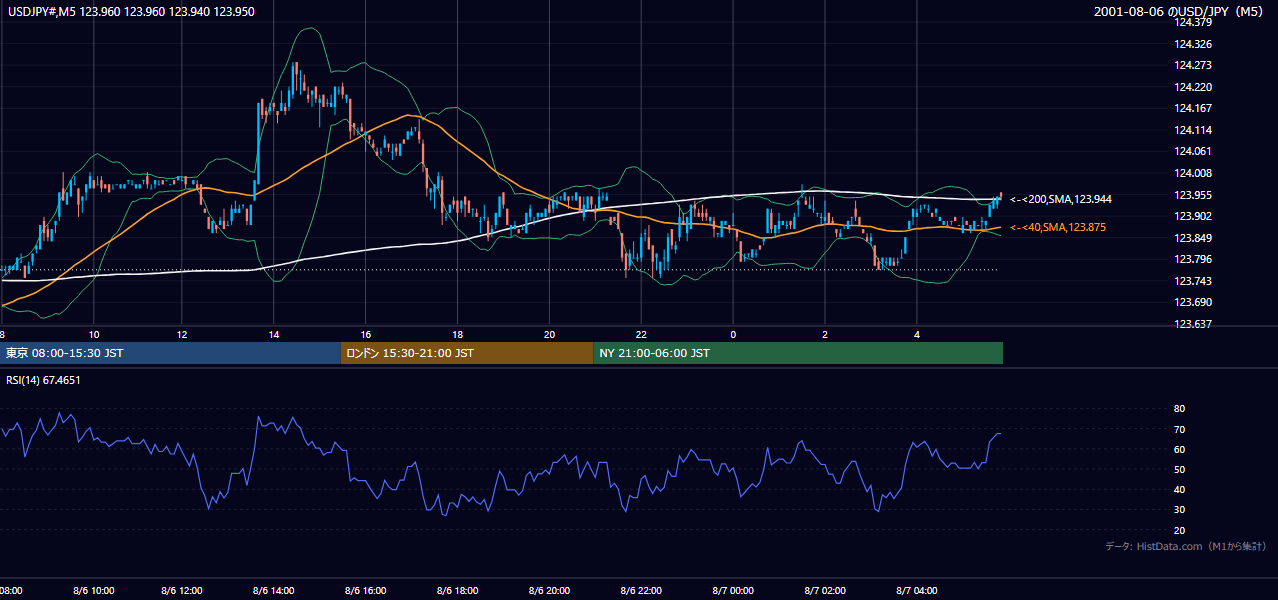This screenshot has width=1278, height=600.
Task: Click the 123.849 price axis label
Action: (x=1193, y=238)
